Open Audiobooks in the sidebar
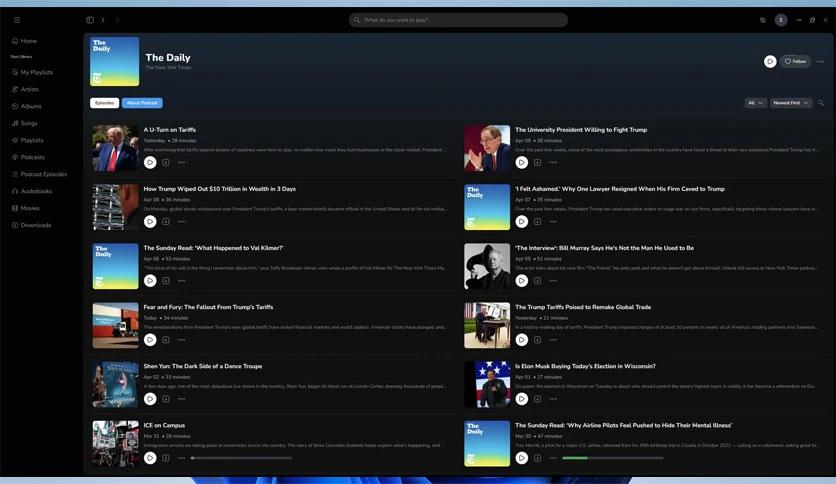The height and width of the screenshot is (484, 836). point(32,191)
